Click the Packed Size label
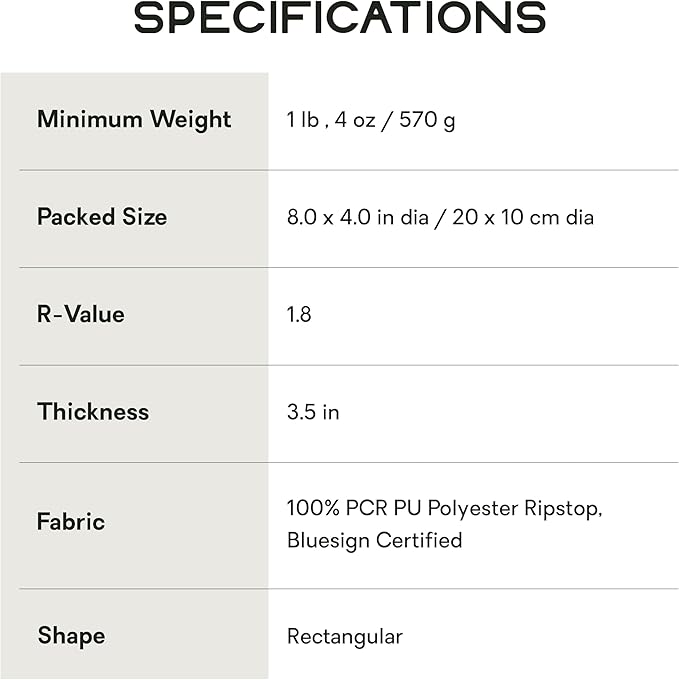This screenshot has height=680, width=679. 102,217
